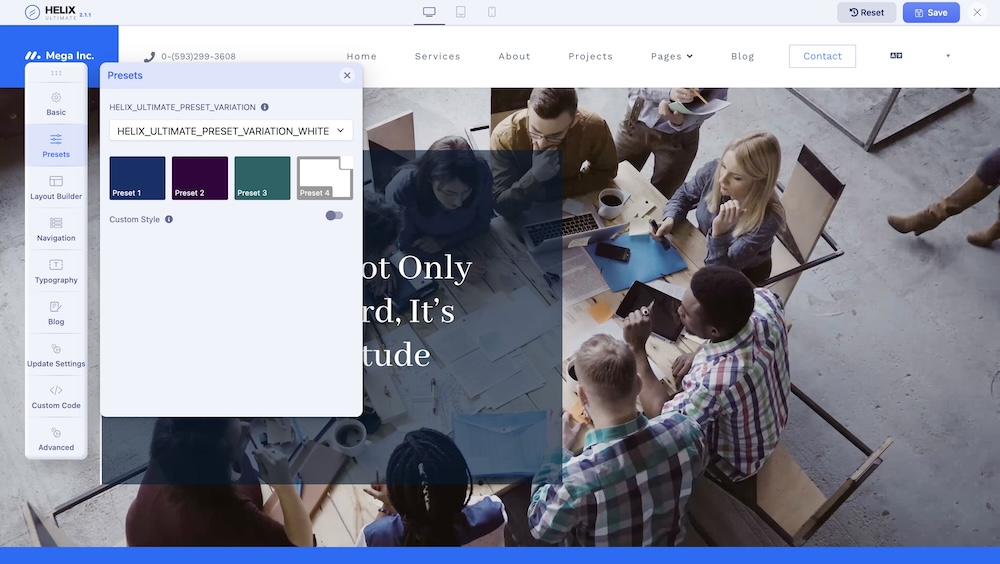
Task: Open the Typography settings
Action: [x=56, y=271]
